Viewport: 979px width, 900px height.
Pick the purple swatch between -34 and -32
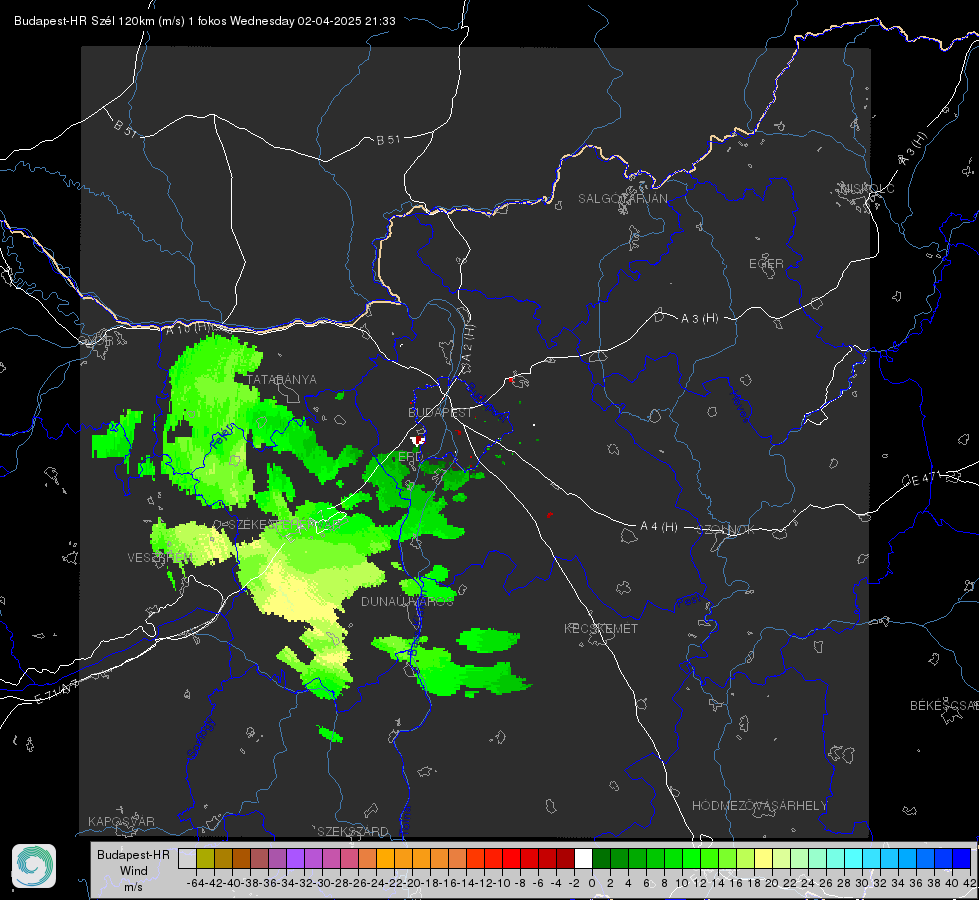pos(295,858)
